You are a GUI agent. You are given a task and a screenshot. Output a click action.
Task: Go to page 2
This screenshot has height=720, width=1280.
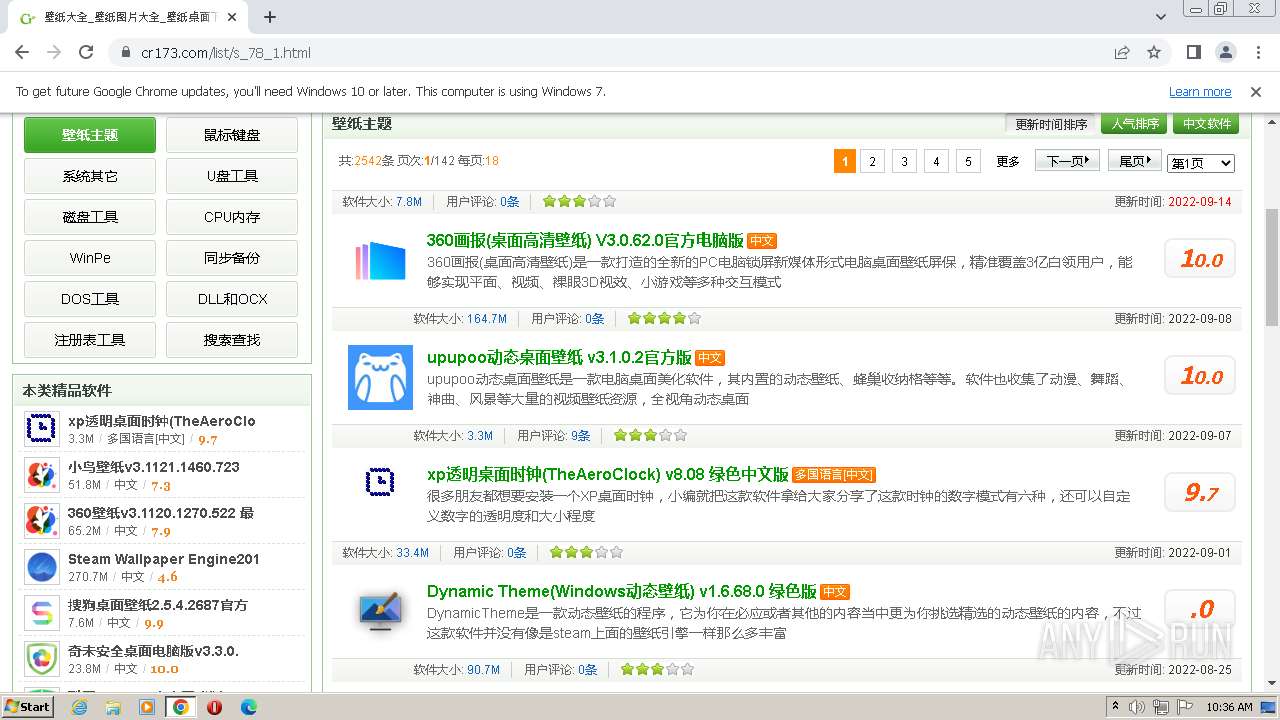(872, 162)
